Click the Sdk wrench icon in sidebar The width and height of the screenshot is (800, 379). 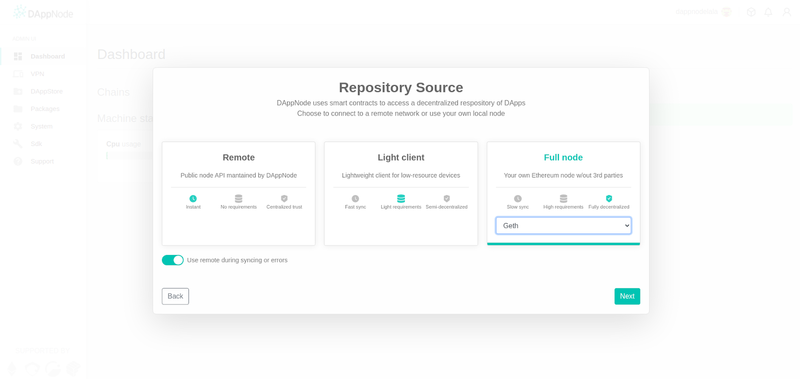(18, 144)
